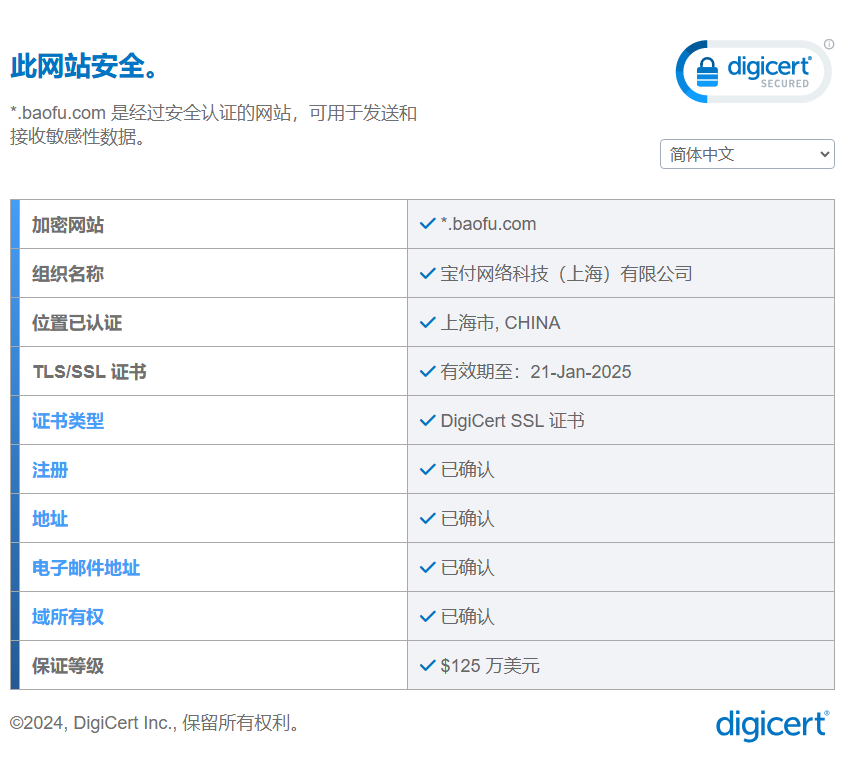Click the DigiCert SSL 证书 value
Image resolution: width=864 pixels, height=770 pixels.
tap(512, 421)
